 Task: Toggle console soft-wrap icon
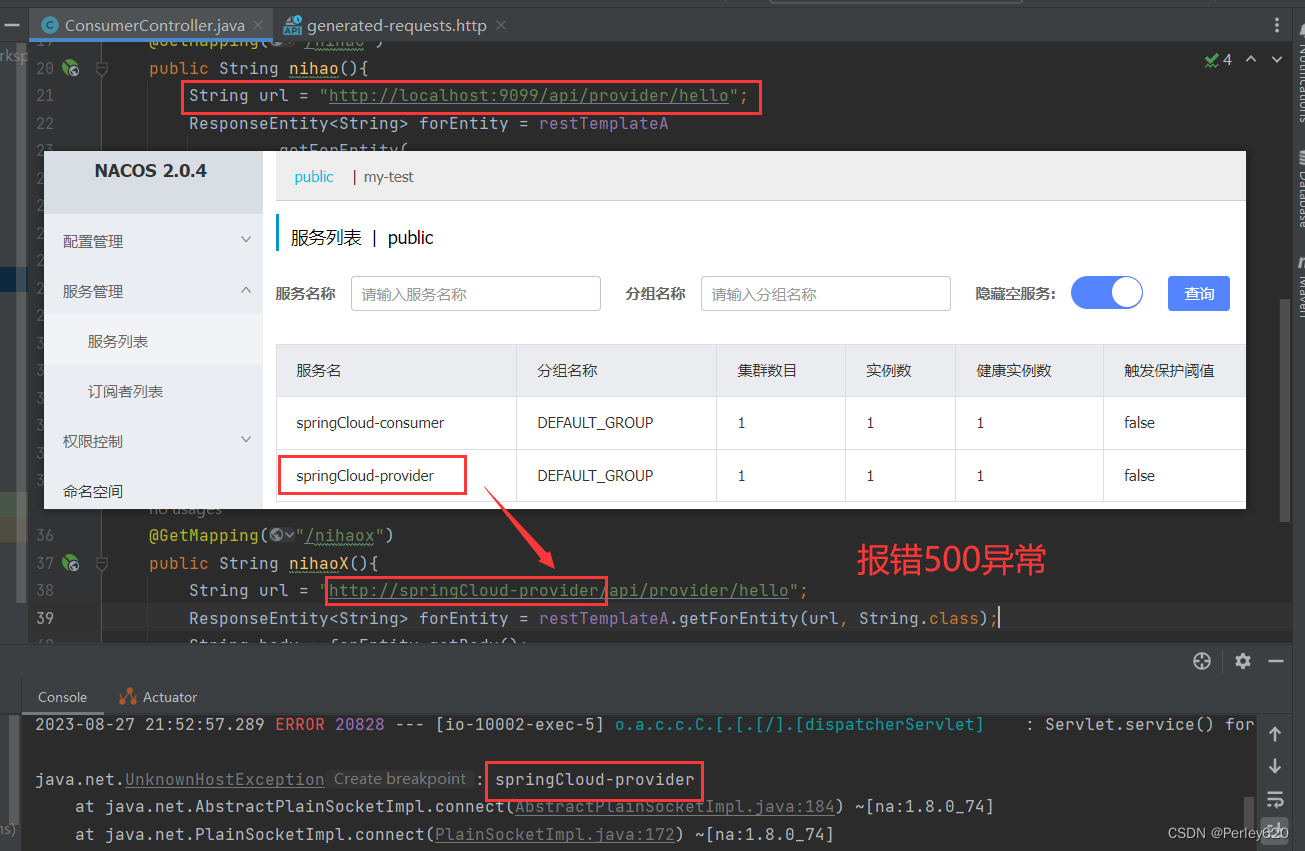[x=1275, y=800]
